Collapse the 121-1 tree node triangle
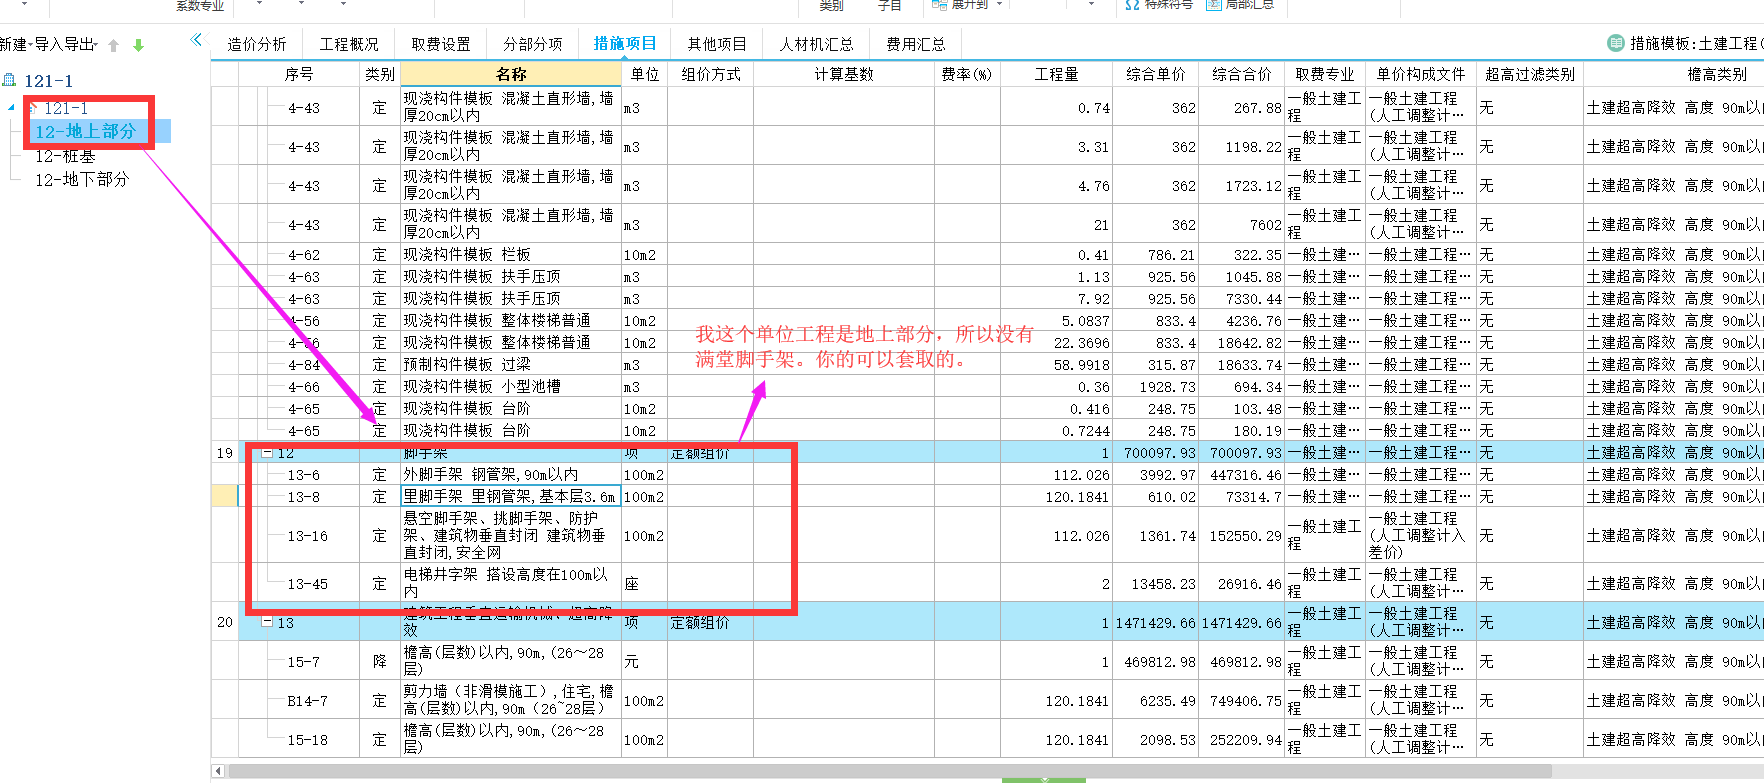Image resolution: width=1764 pixels, height=783 pixels. click(11, 107)
